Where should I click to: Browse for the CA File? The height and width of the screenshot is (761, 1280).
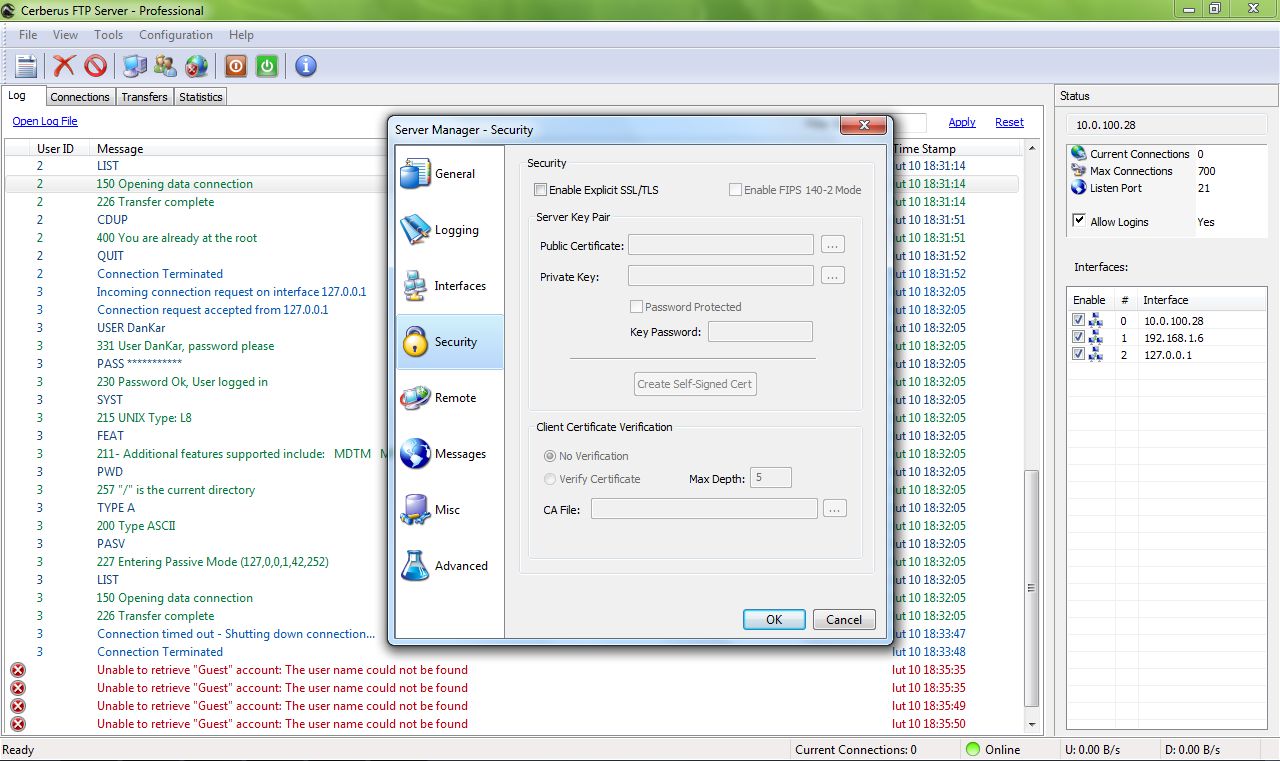835,509
